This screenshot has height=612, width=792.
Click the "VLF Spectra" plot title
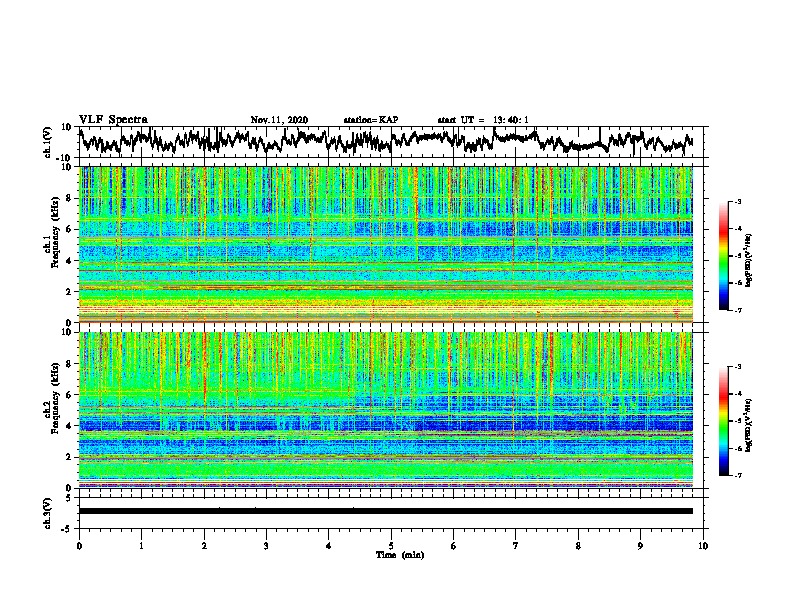(113, 120)
